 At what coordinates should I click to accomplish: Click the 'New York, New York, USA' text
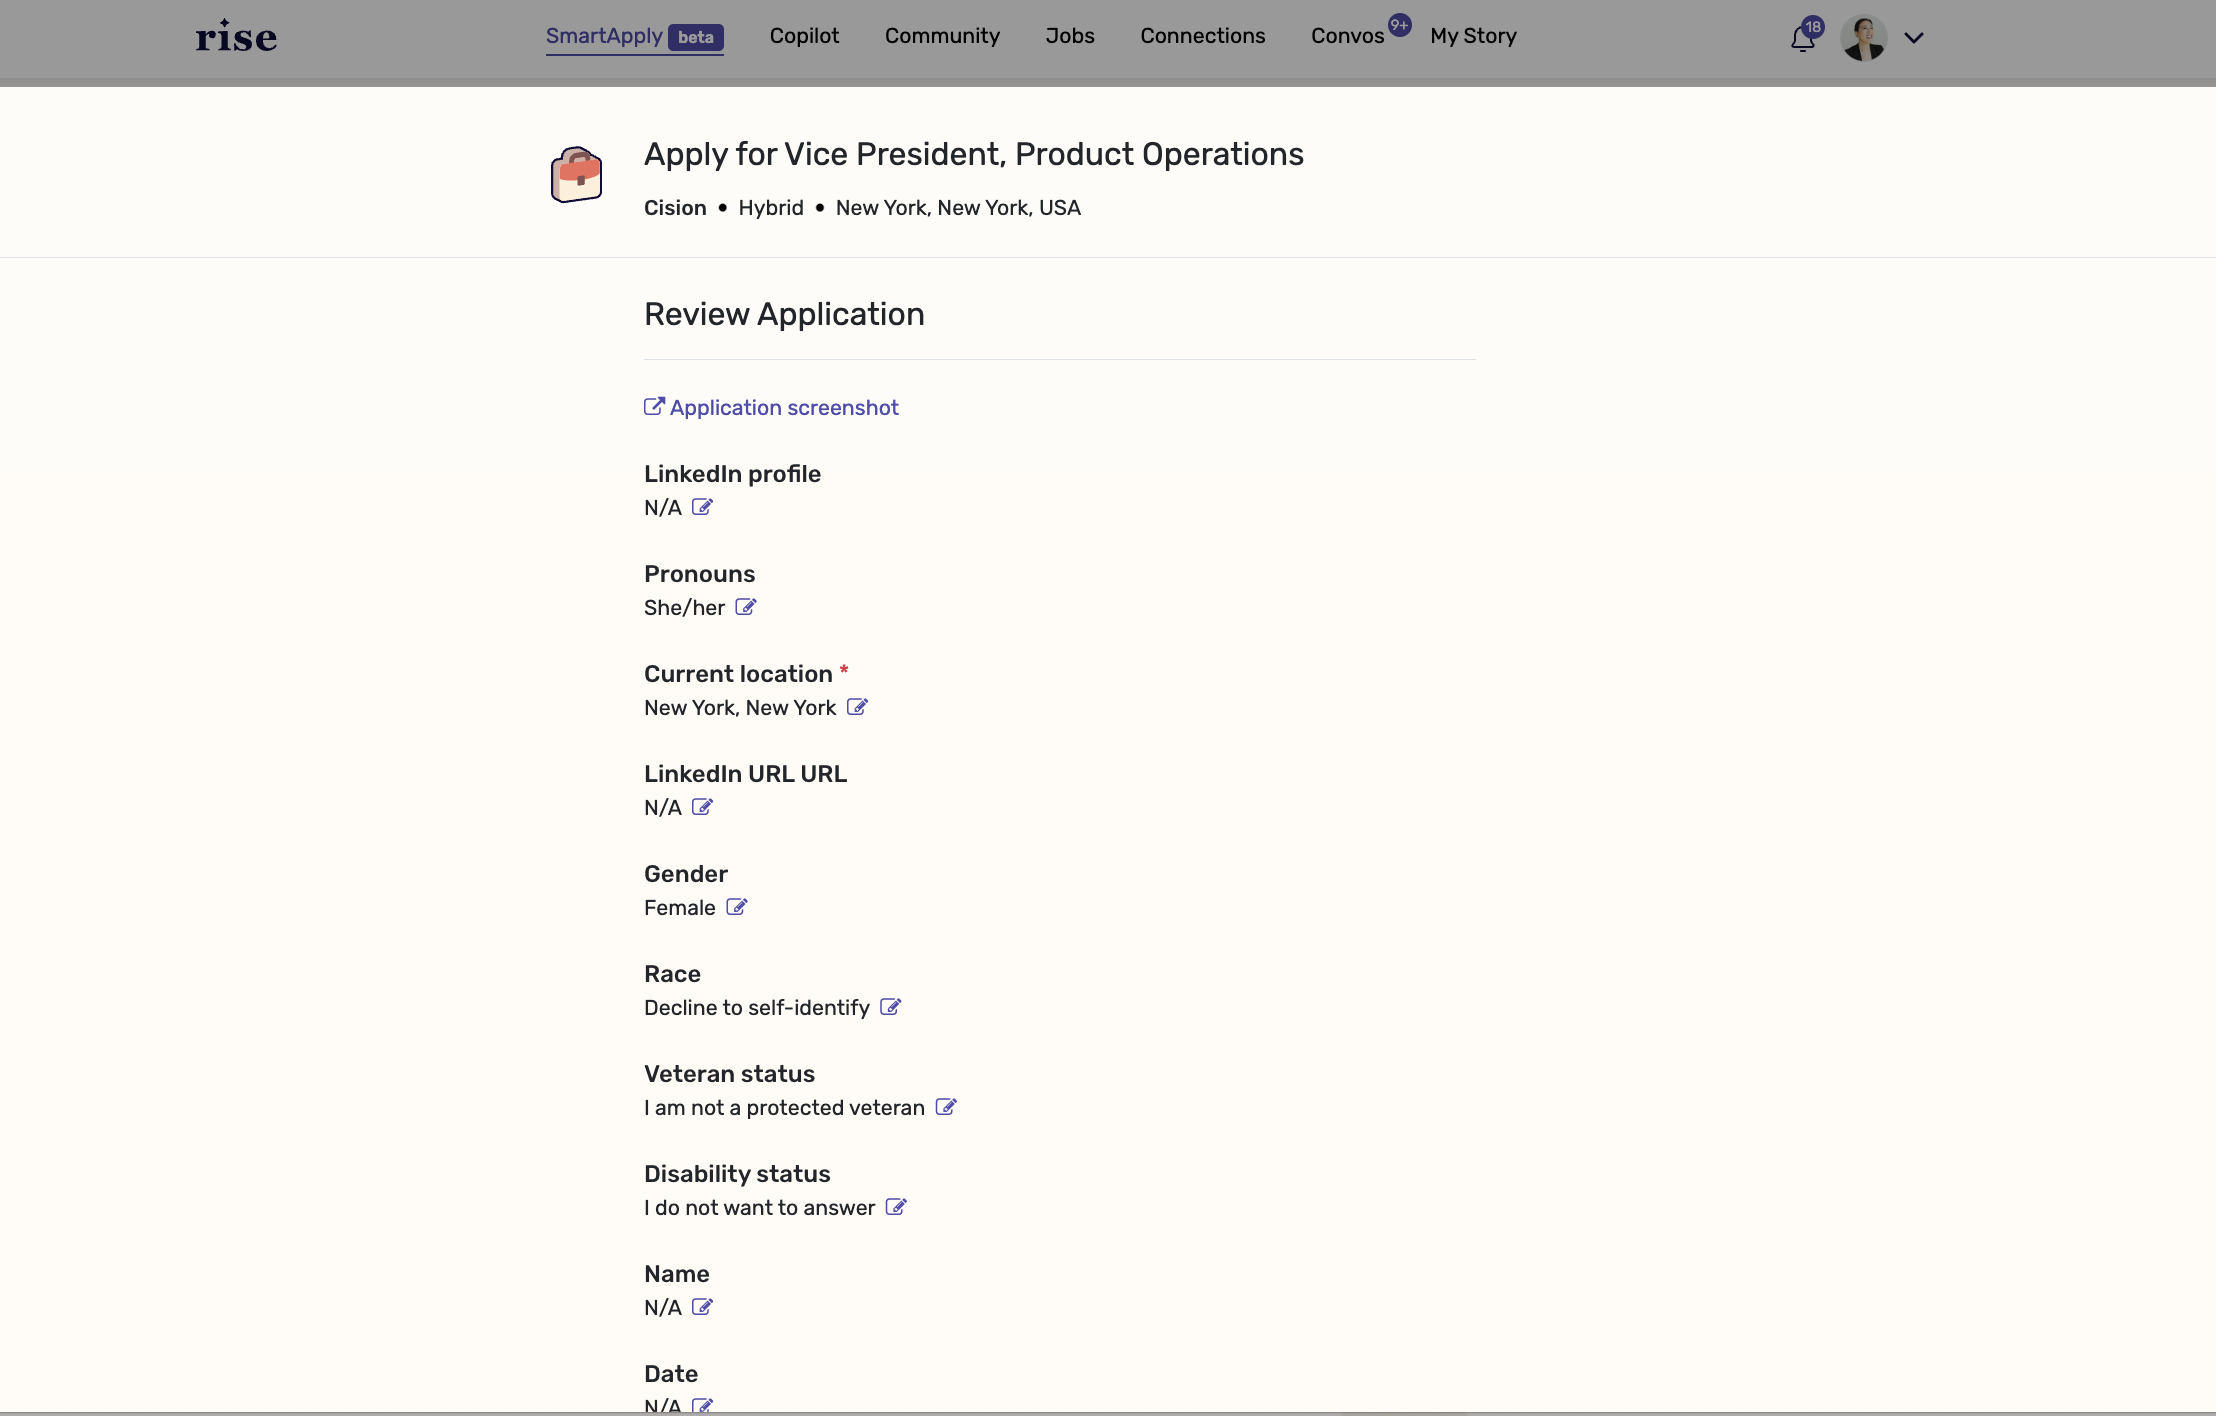958,208
